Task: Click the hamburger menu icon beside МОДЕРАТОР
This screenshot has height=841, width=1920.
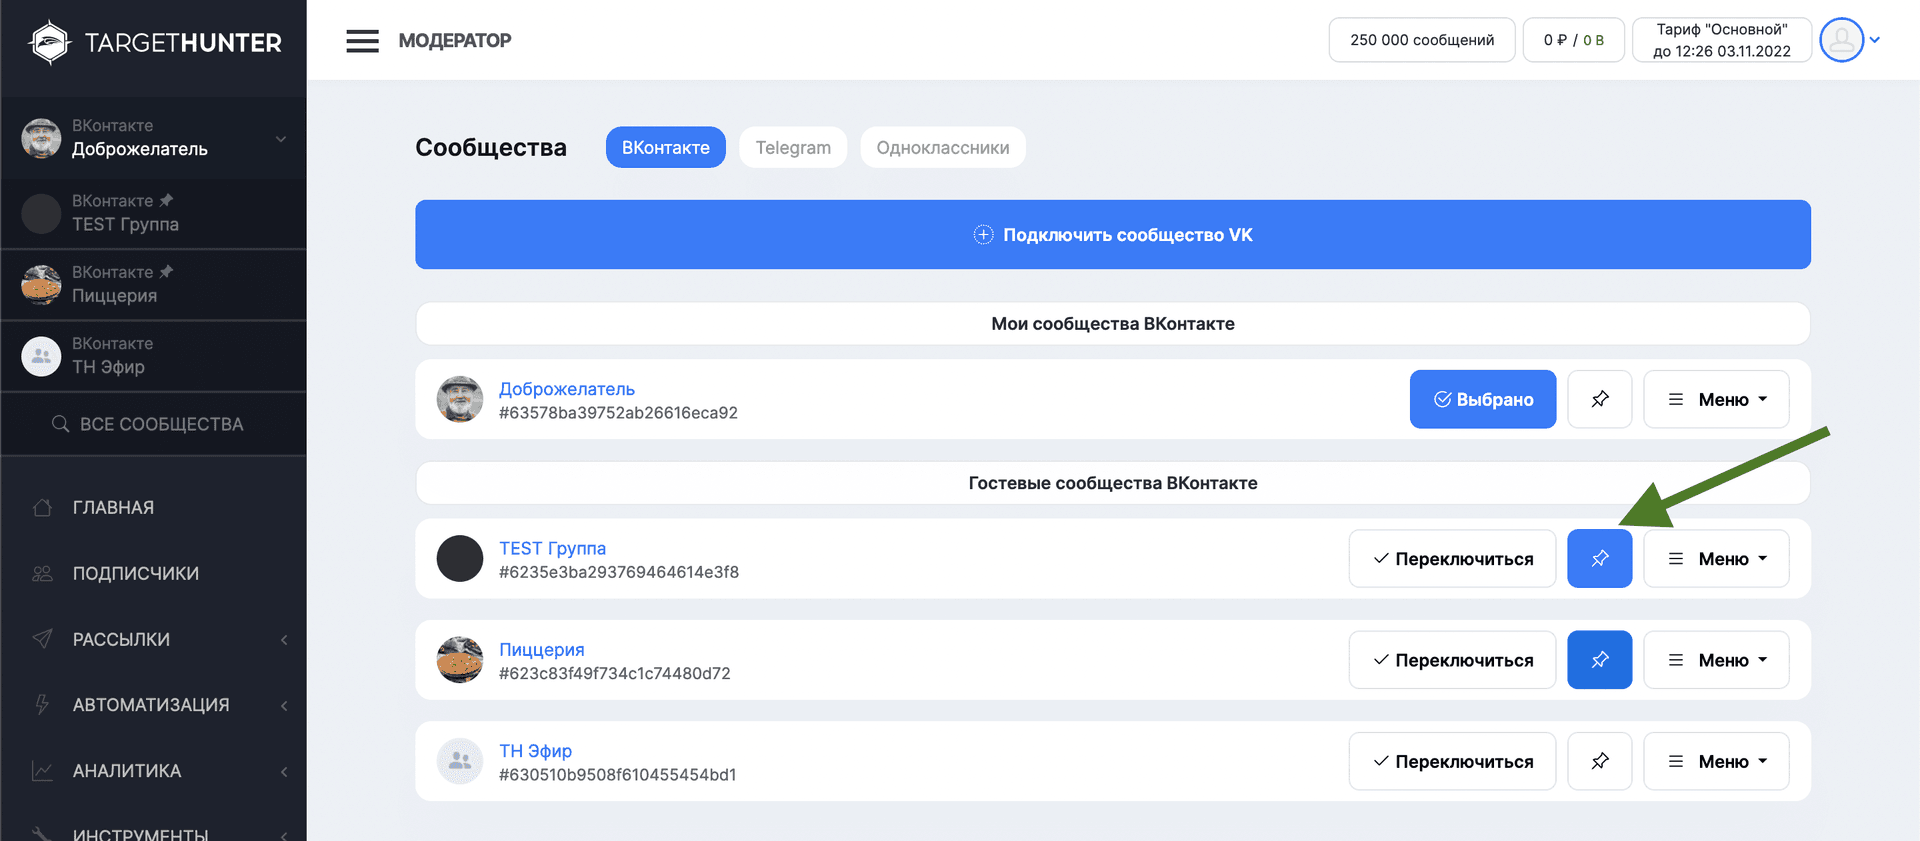Action: pos(362,41)
